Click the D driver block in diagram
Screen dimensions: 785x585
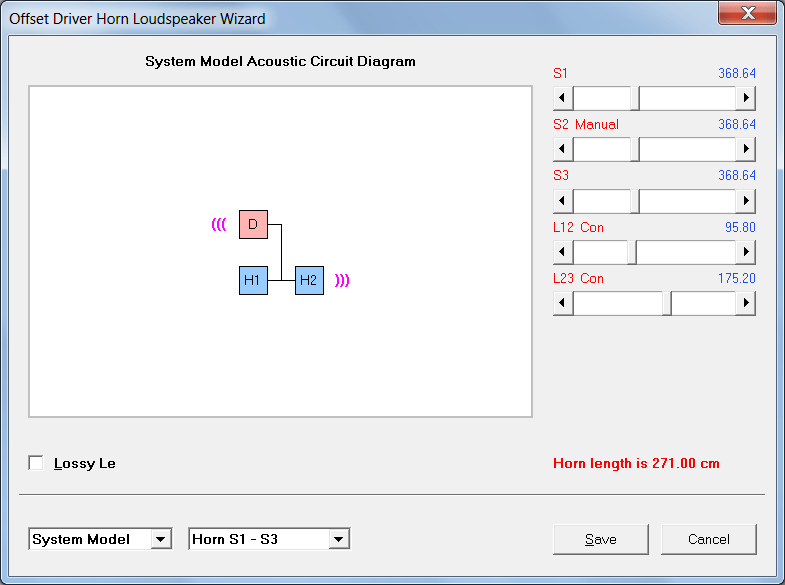[253, 225]
